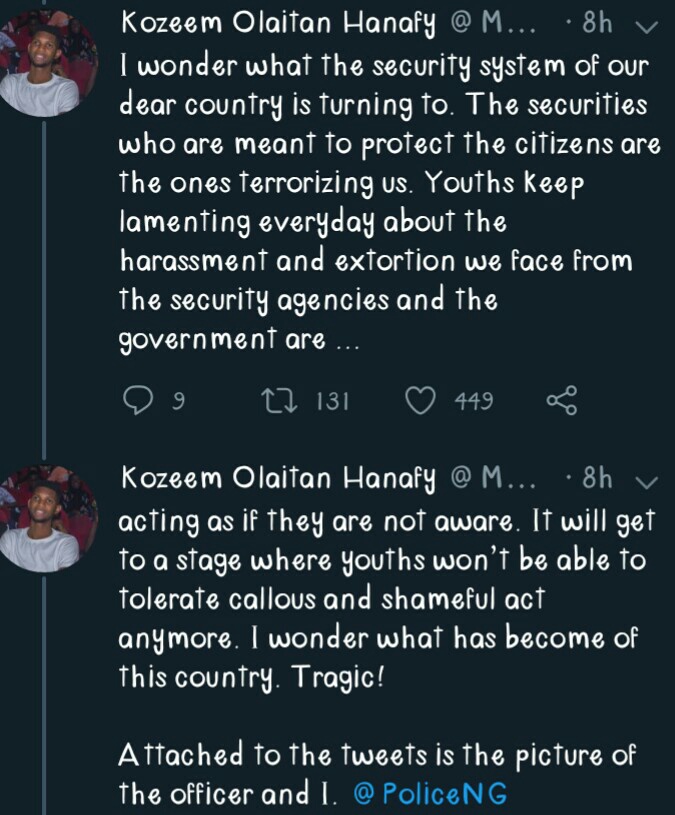Click the 8h timestamp on the second tweet
The width and height of the screenshot is (675, 815).
click(596, 479)
